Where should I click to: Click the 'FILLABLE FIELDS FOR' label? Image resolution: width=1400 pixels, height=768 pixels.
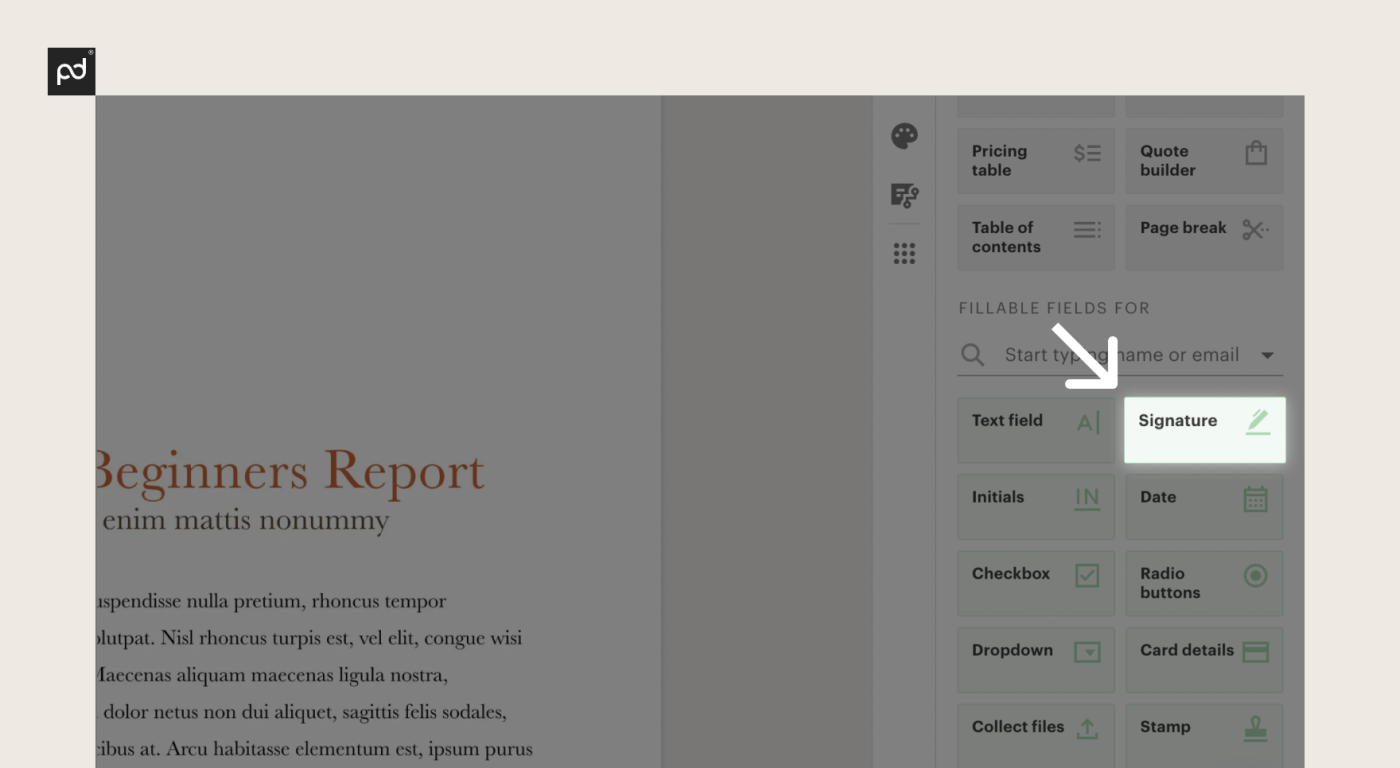[x=1054, y=308]
